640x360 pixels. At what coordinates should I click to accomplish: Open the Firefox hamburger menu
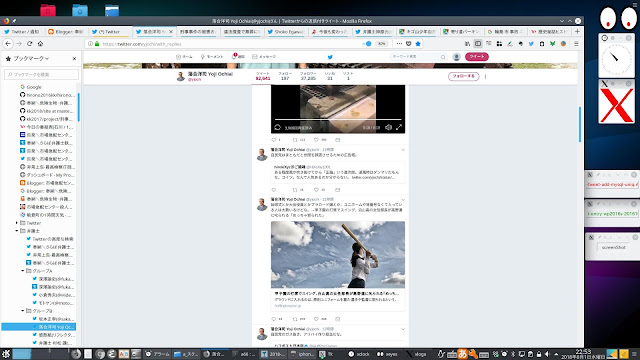pyautogui.click(x=576, y=44)
